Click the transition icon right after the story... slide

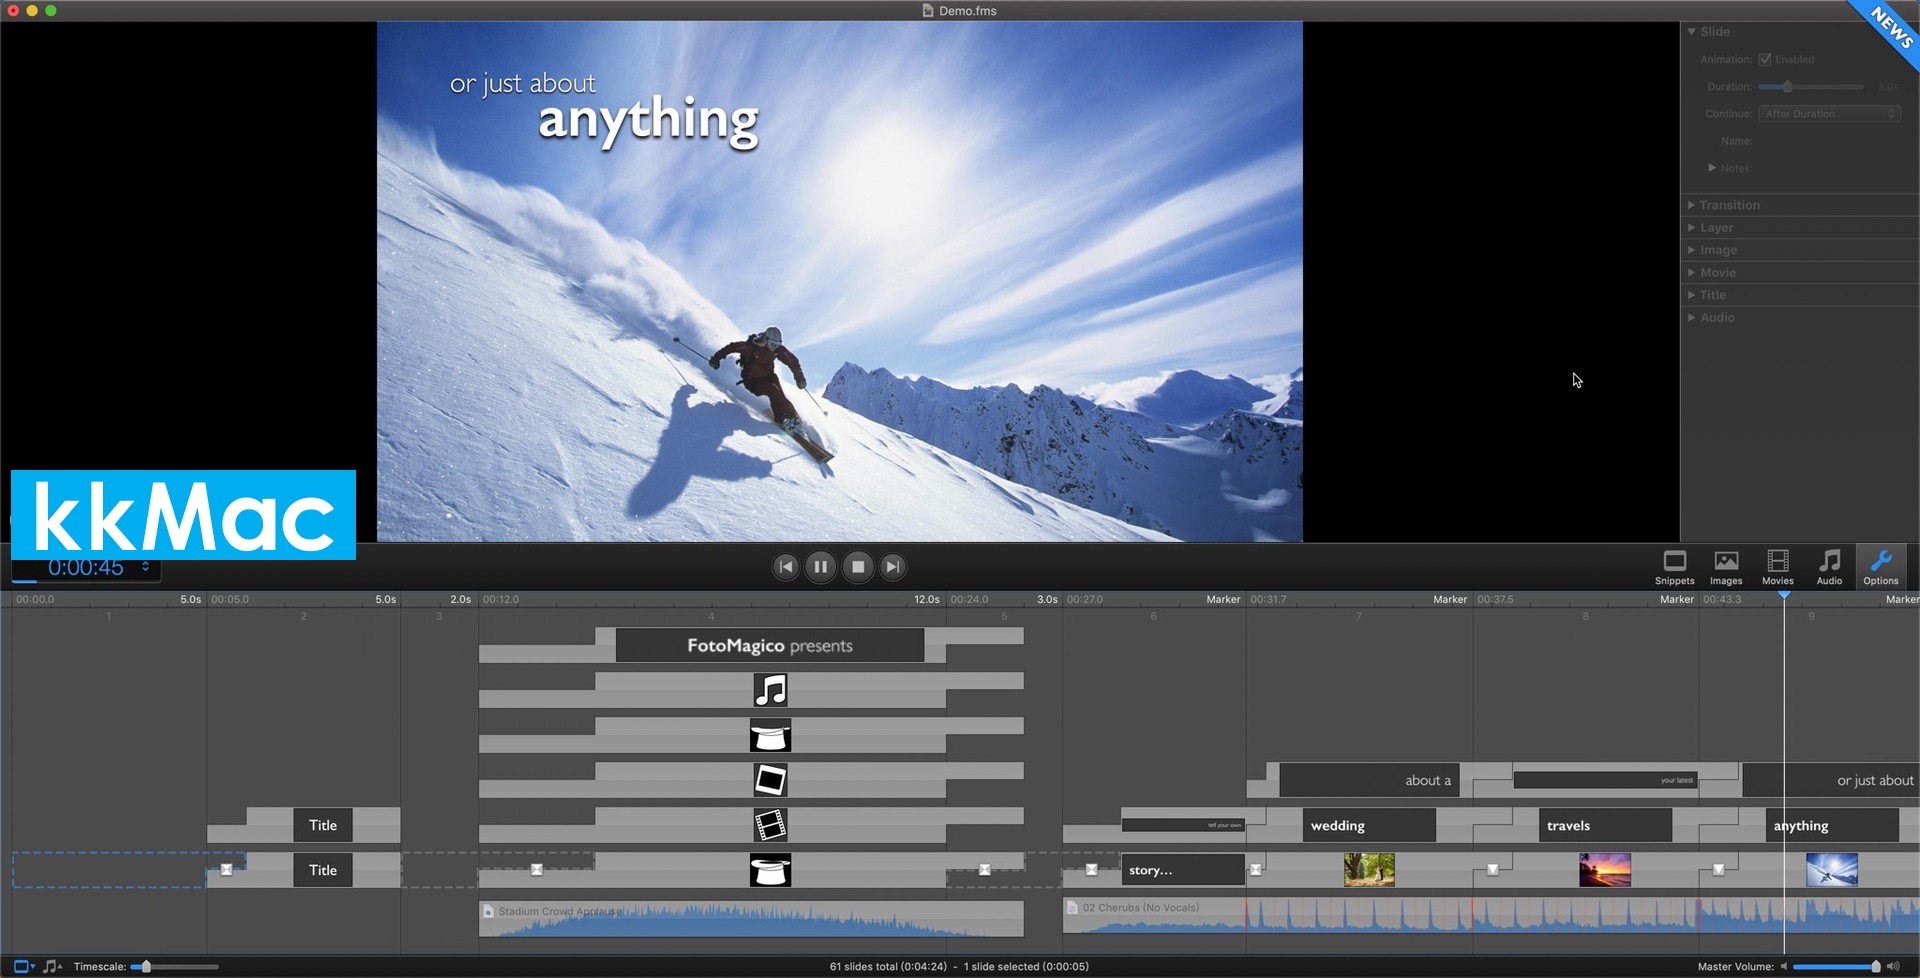(1256, 869)
